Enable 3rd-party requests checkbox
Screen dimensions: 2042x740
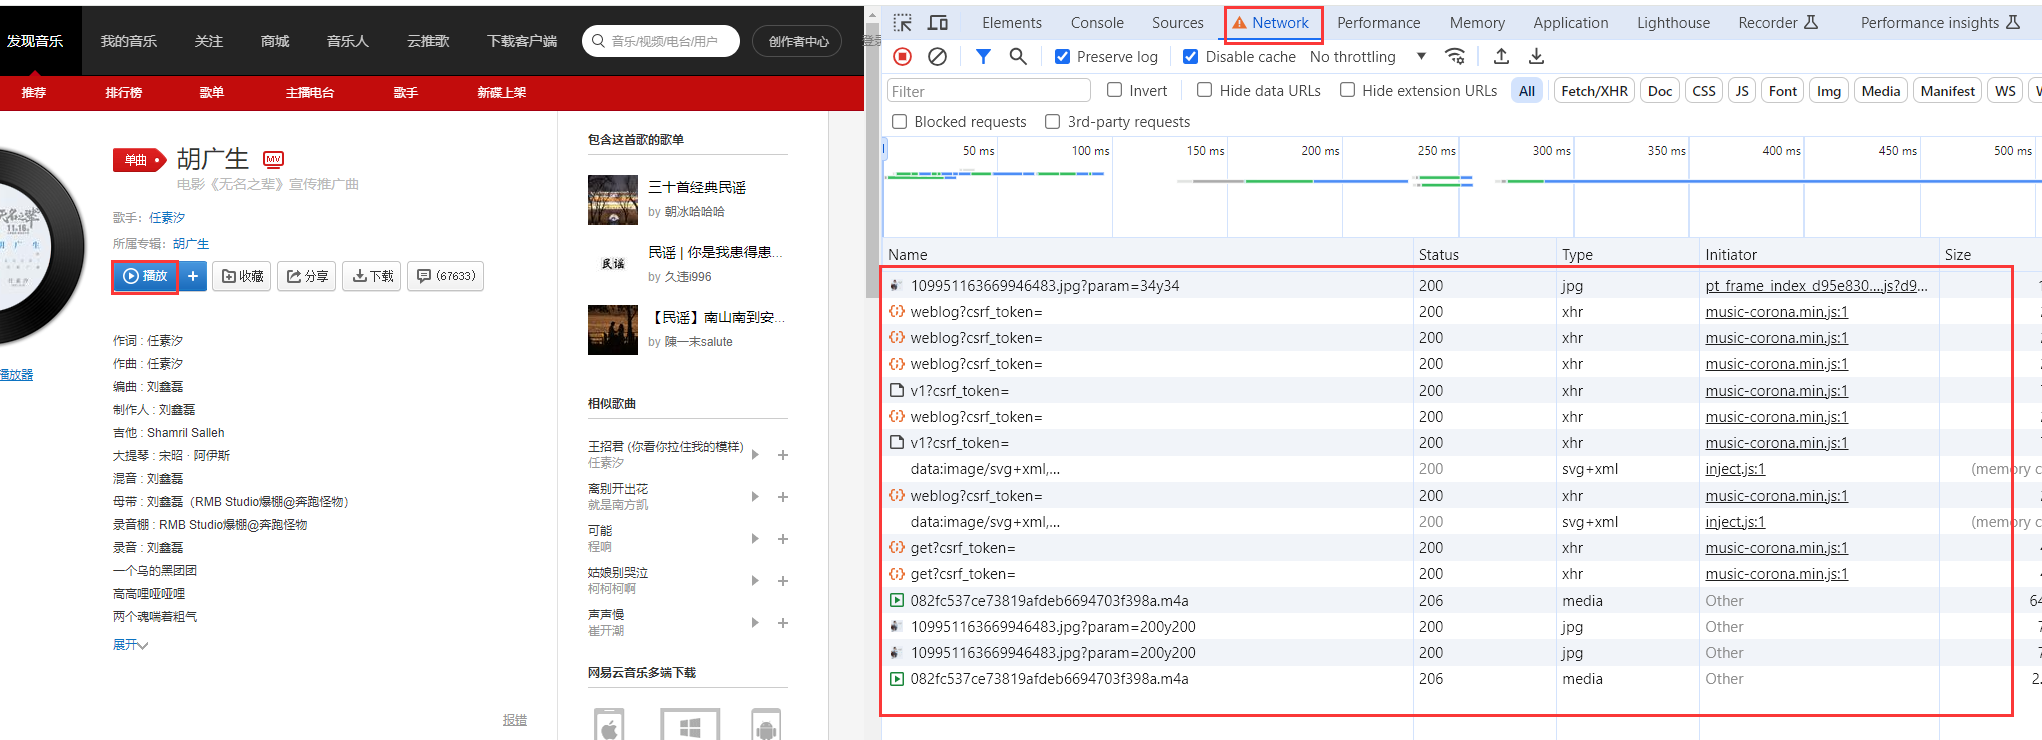coord(1052,121)
